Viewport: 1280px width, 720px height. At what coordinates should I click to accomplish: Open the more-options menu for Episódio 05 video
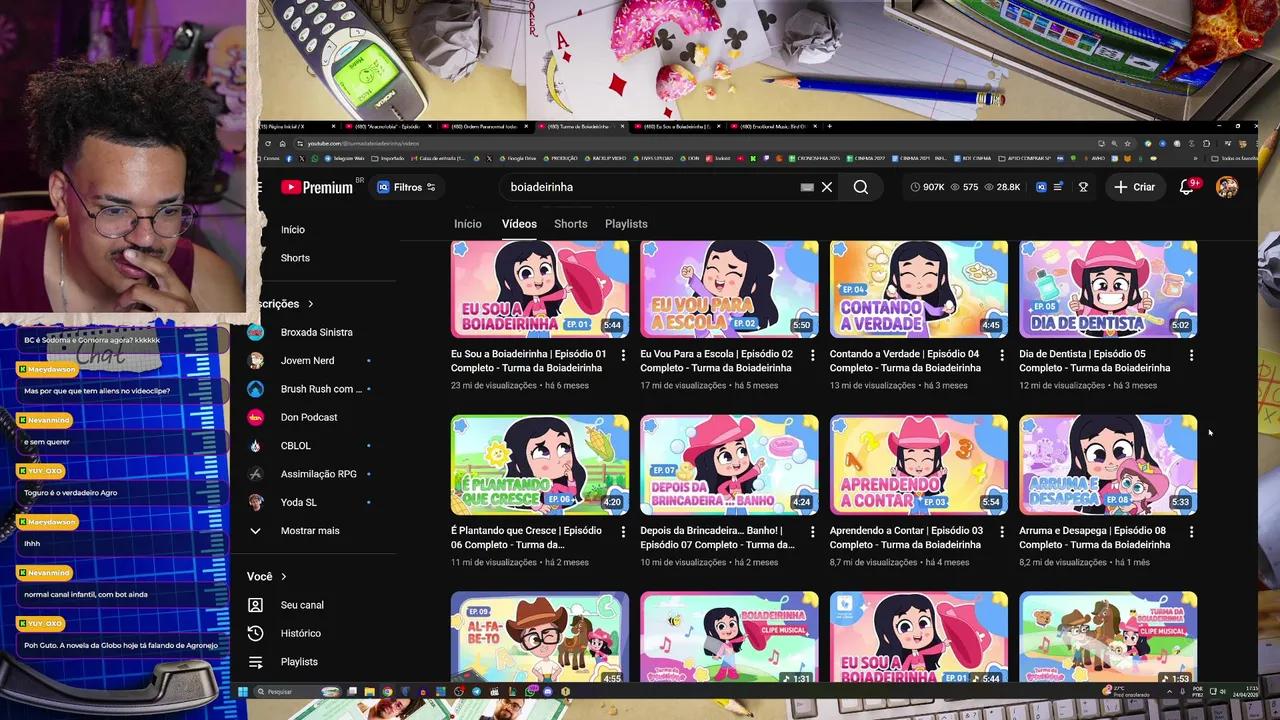[x=1191, y=355]
